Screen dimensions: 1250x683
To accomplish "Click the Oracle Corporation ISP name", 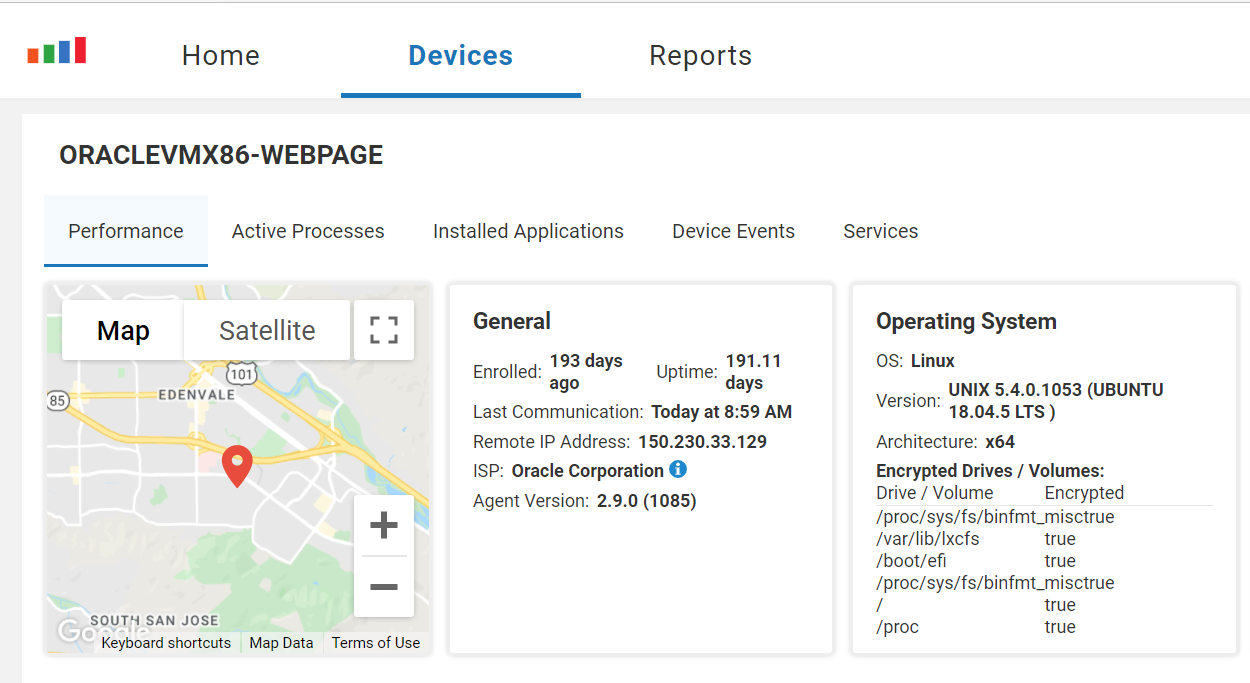I will 588,470.
